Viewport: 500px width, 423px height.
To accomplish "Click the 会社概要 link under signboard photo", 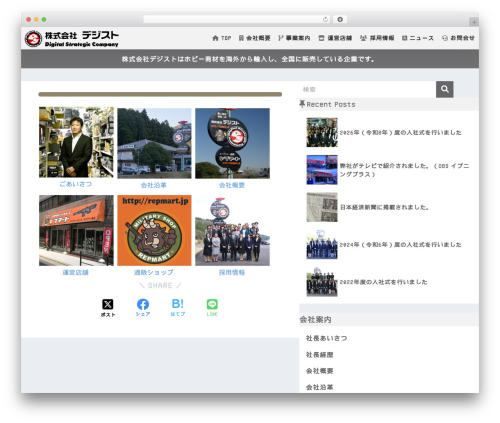I will [x=232, y=185].
